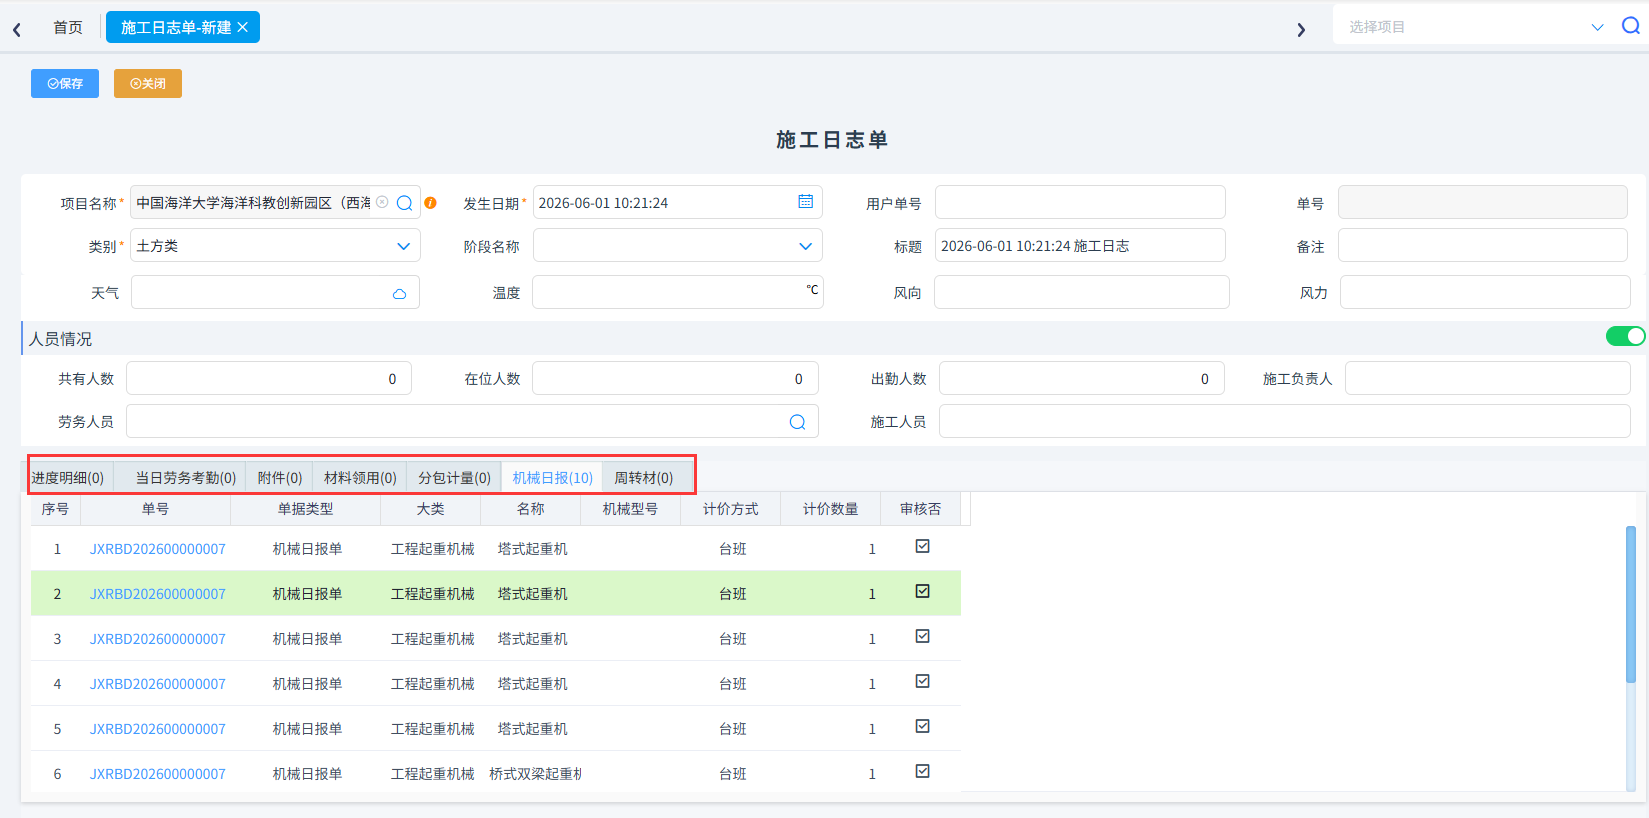Click the 用户单号 input field
This screenshot has width=1649, height=818.
(x=1080, y=202)
